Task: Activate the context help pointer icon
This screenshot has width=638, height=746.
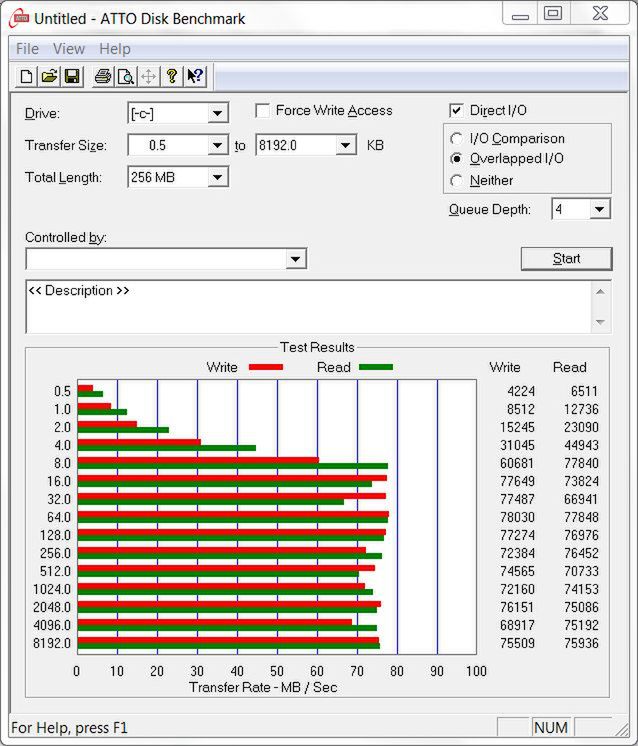Action: click(x=195, y=76)
